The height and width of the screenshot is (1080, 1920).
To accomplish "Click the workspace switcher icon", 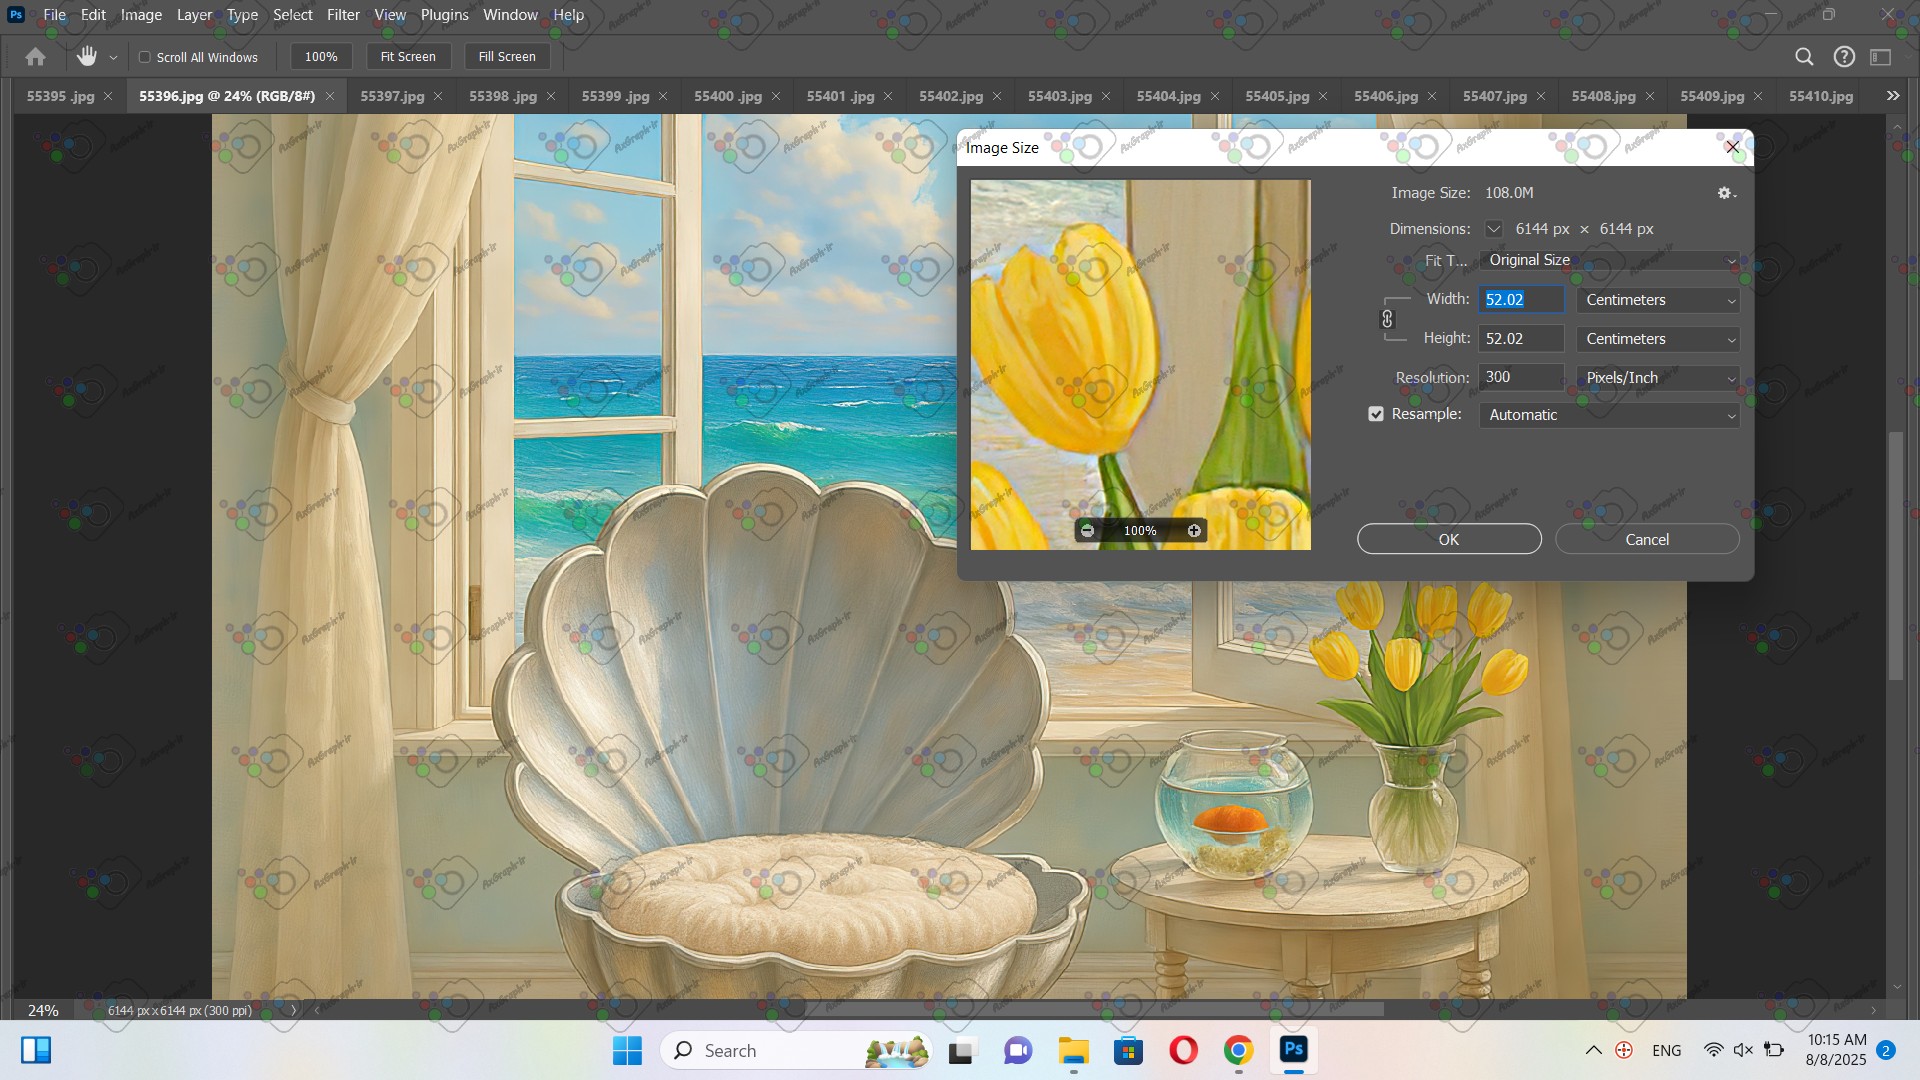I will pyautogui.click(x=1881, y=57).
